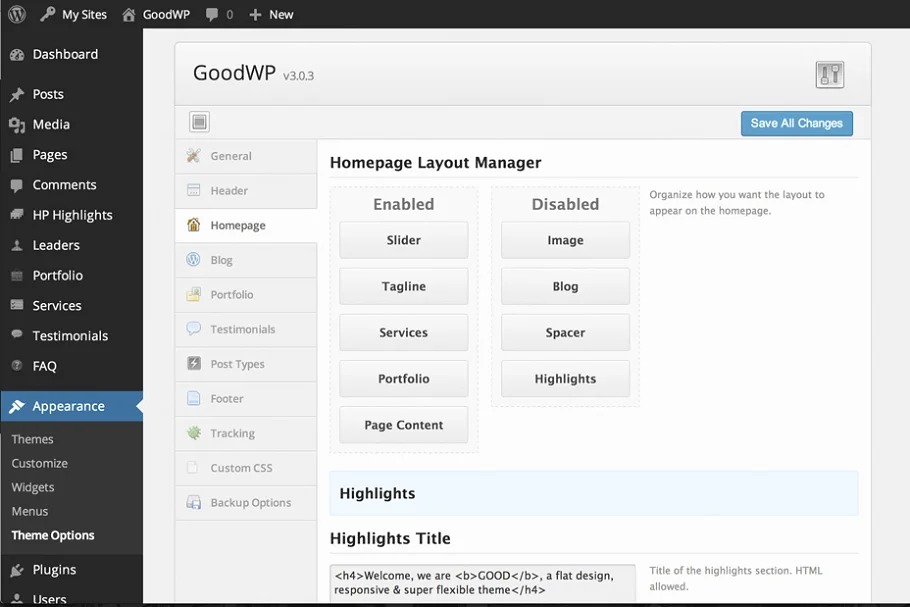Open Testimonials in the admin sidebar
The image size is (910, 607).
[70, 336]
